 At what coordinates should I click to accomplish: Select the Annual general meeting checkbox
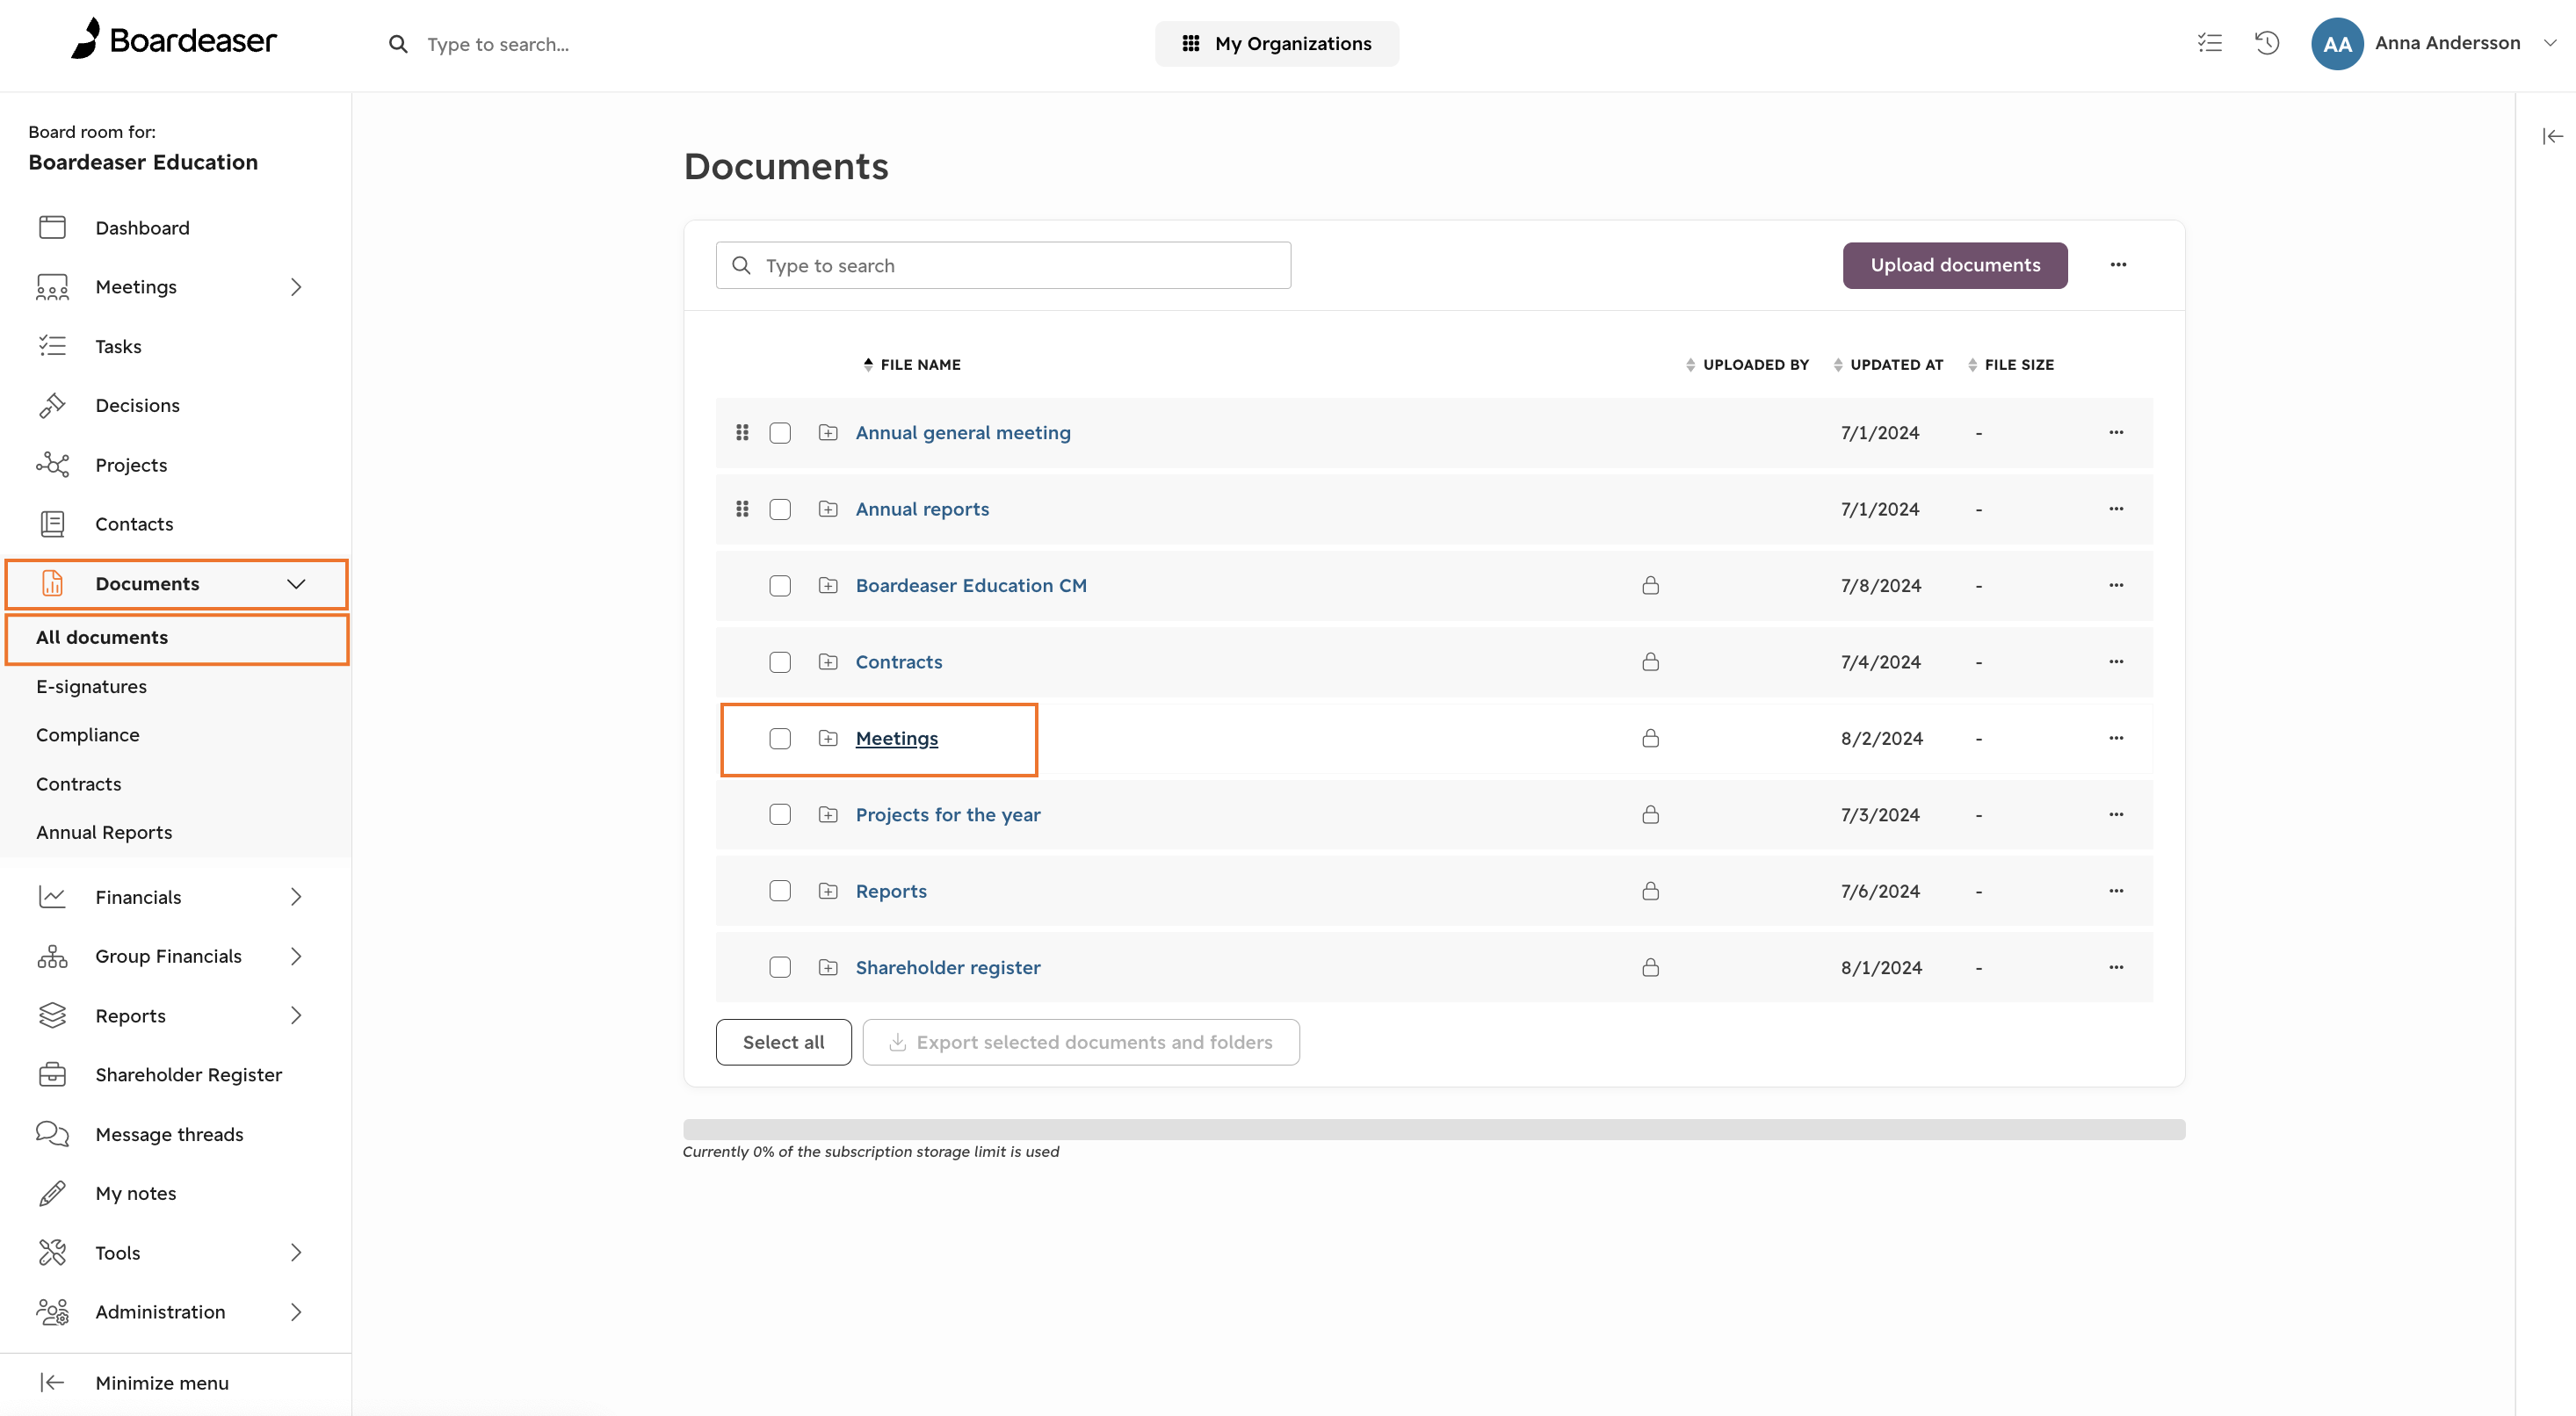pyautogui.click(x=780, y=433)
